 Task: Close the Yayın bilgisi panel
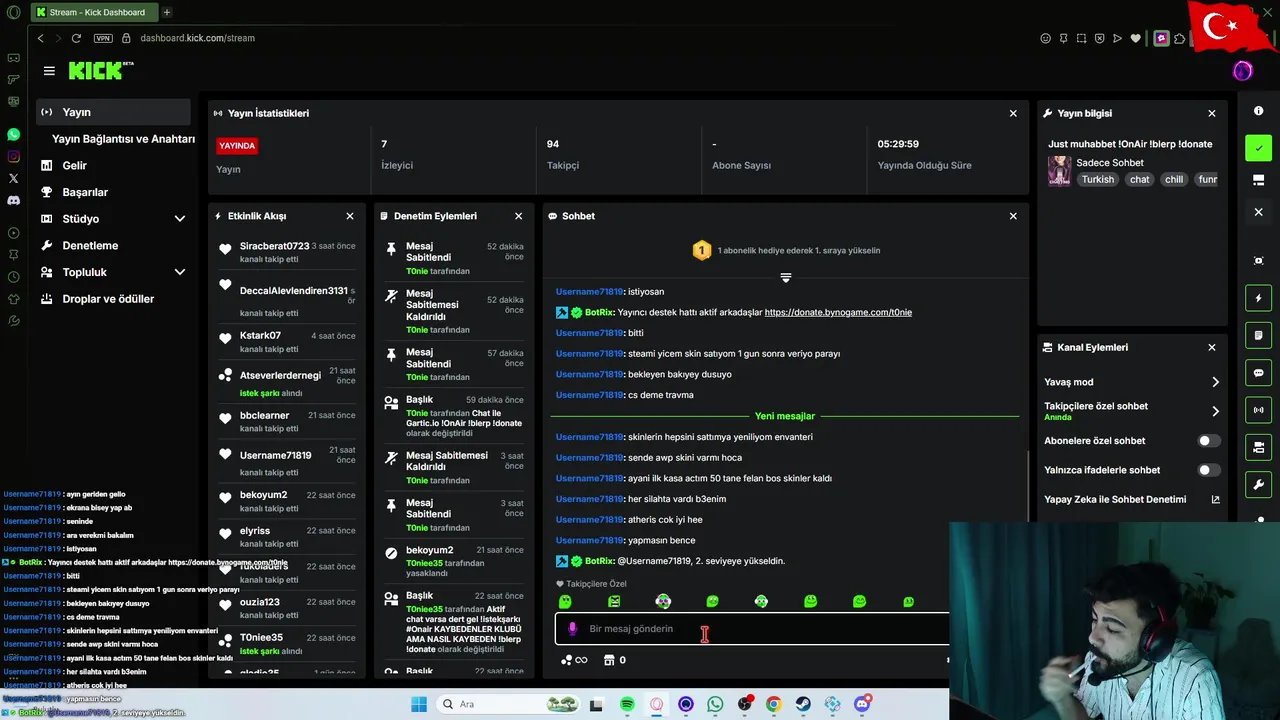pyautogui.click(x=1212, y=113)
